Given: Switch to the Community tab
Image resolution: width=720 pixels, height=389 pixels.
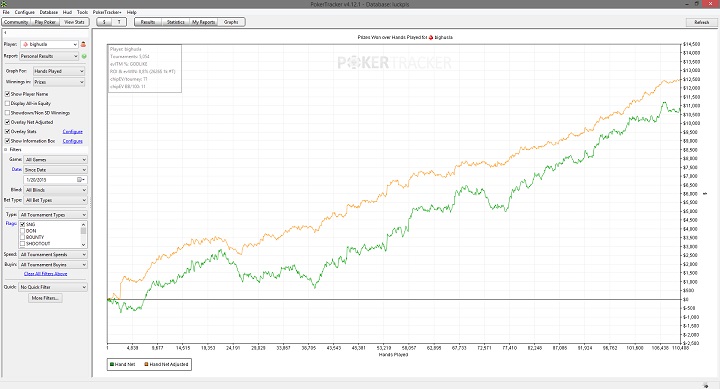Looking at the screenshot, I should (x=16, y=22).
